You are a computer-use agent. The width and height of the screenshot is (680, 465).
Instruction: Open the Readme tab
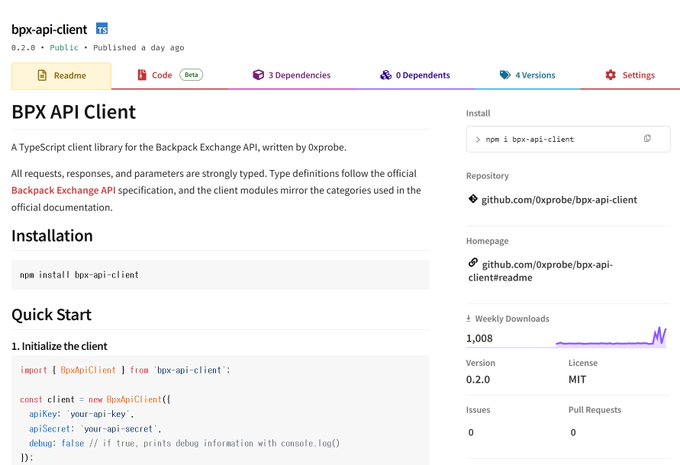click(x=61, y=76)
